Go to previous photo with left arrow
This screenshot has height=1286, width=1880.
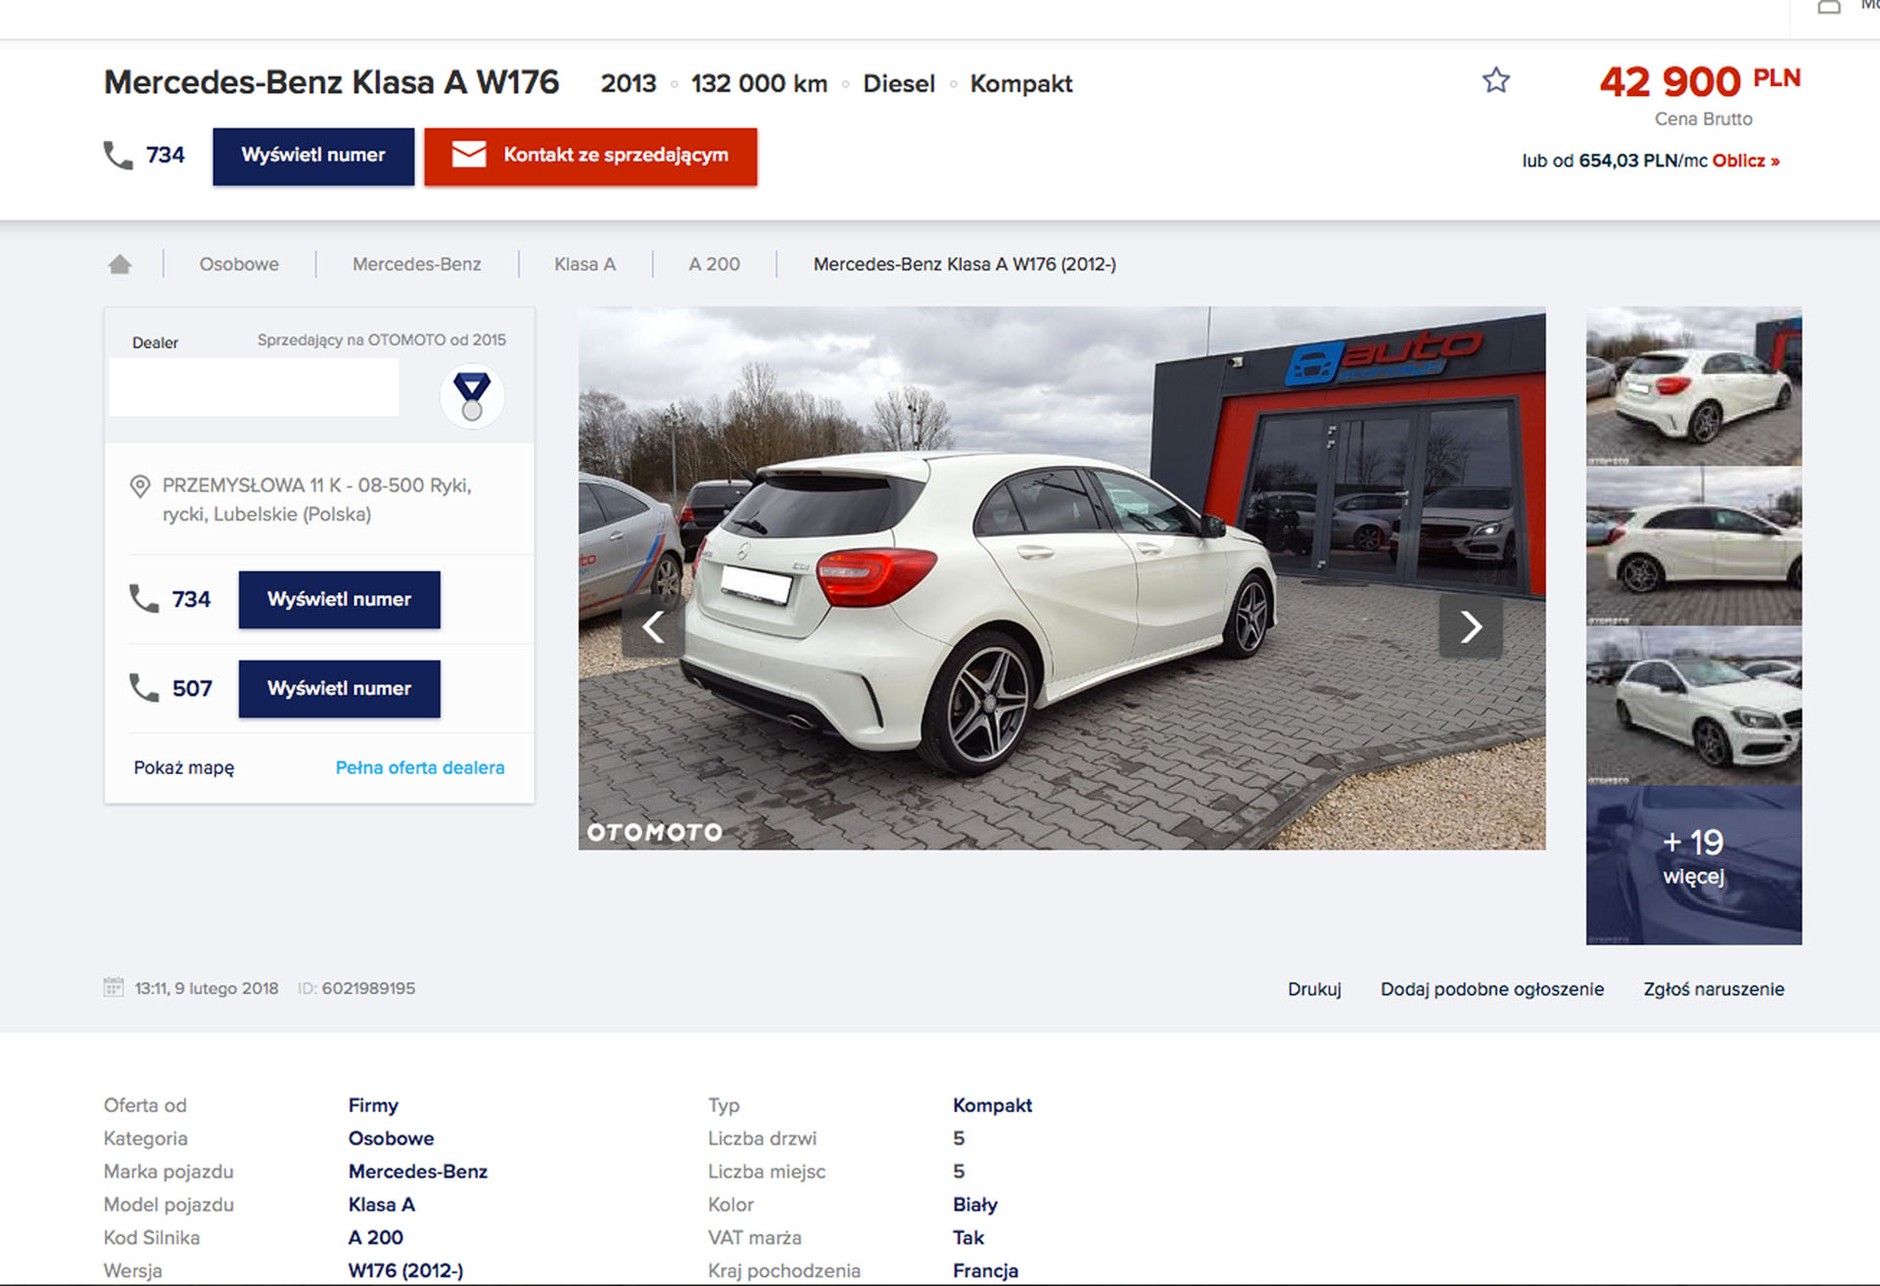pos(653,627)
